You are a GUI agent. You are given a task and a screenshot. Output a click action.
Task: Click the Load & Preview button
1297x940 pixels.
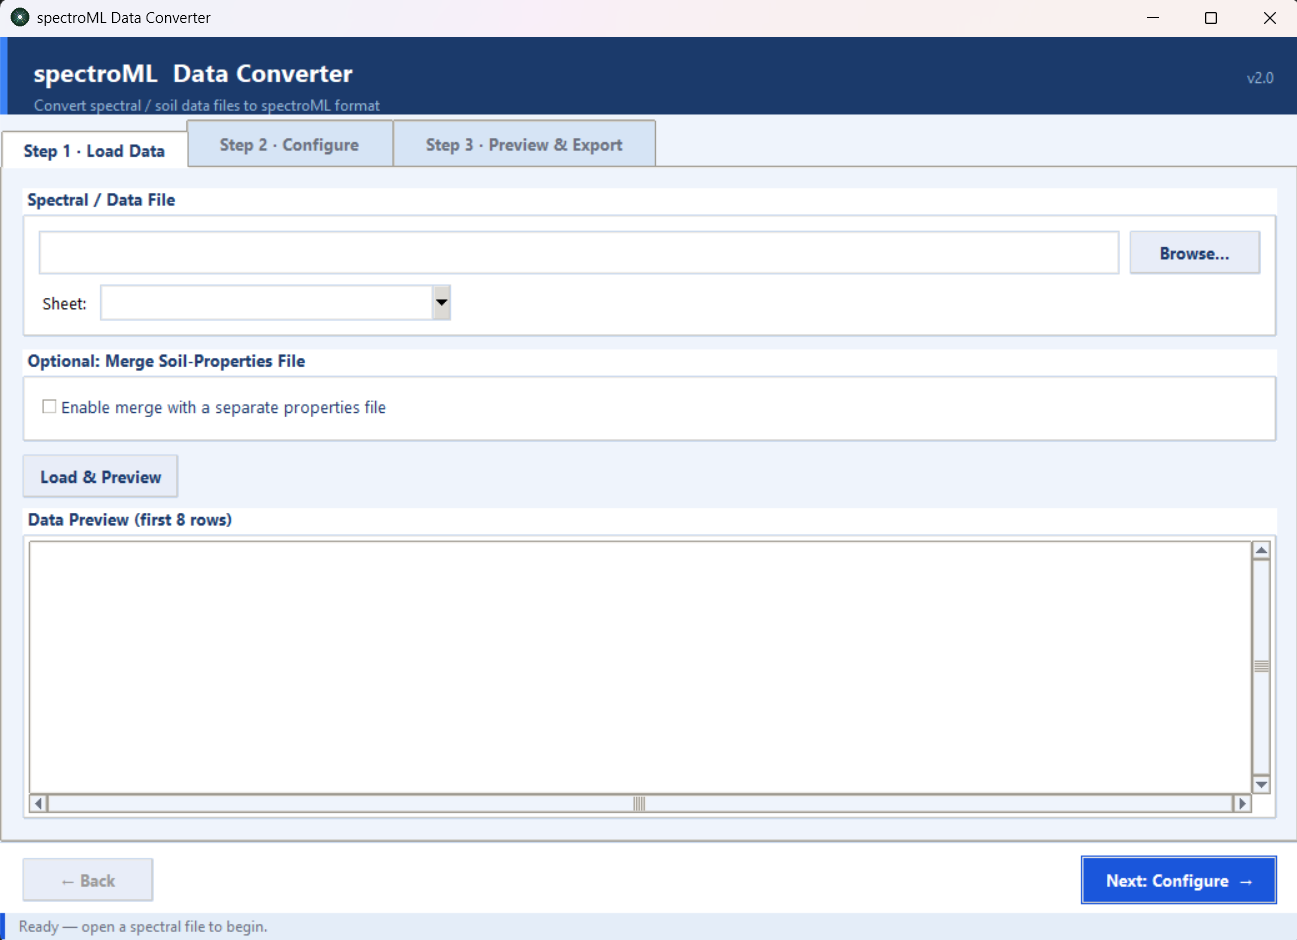coord(100,477)
